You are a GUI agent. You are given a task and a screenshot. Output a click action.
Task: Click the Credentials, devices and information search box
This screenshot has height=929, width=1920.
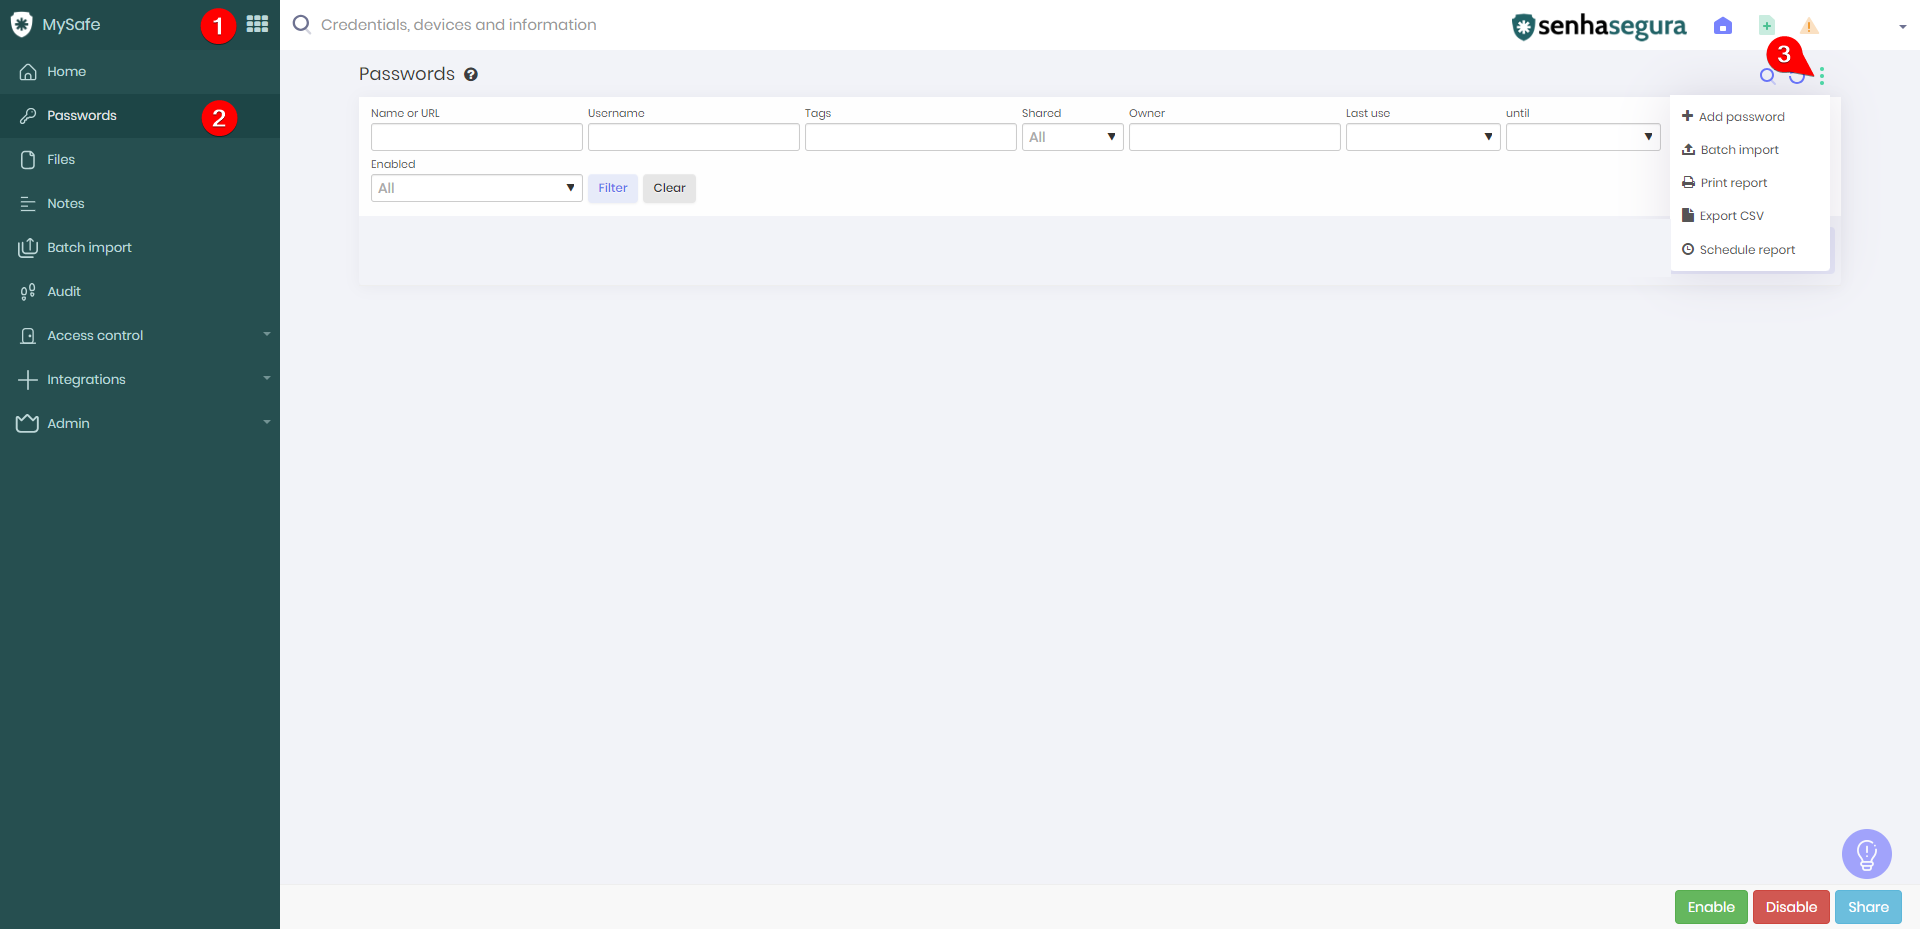coord(459,25)
